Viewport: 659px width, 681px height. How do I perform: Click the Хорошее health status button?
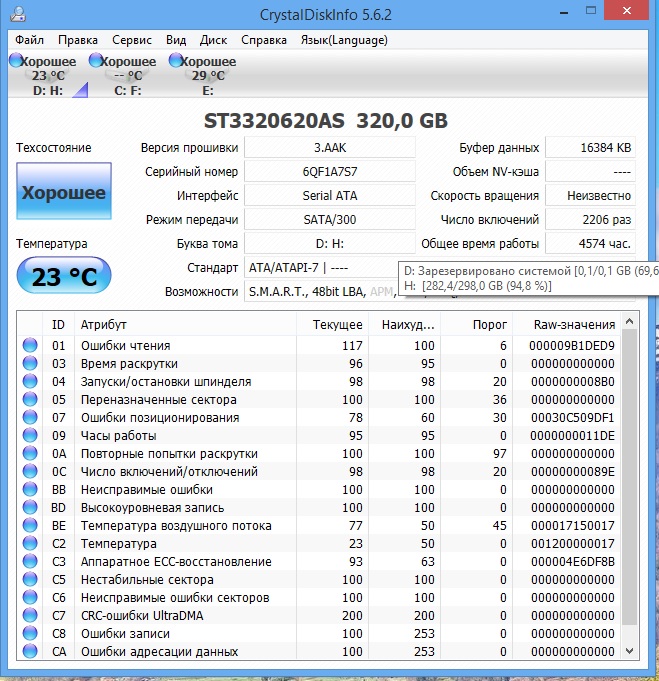(x=63, y=193)
